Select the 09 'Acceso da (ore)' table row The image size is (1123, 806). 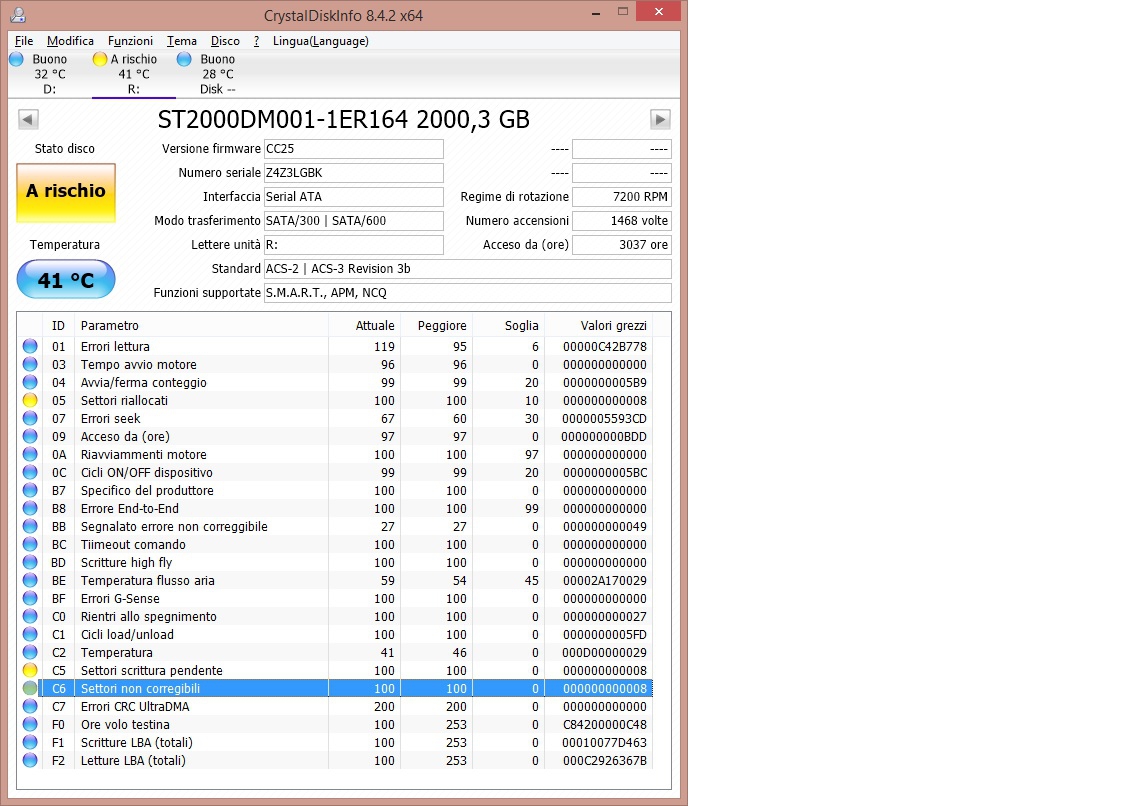pos(335,436)
